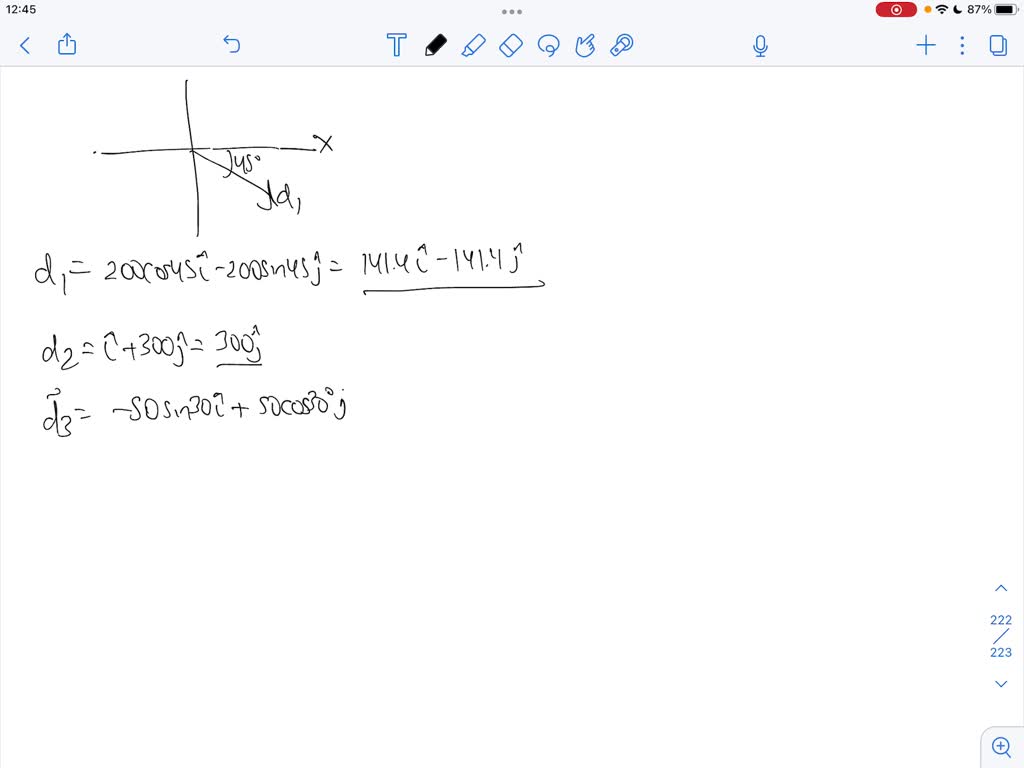The height and width of the screenshot is (768, 1024).
Task: Open the iPad multitasking menu
Action: 511,11
